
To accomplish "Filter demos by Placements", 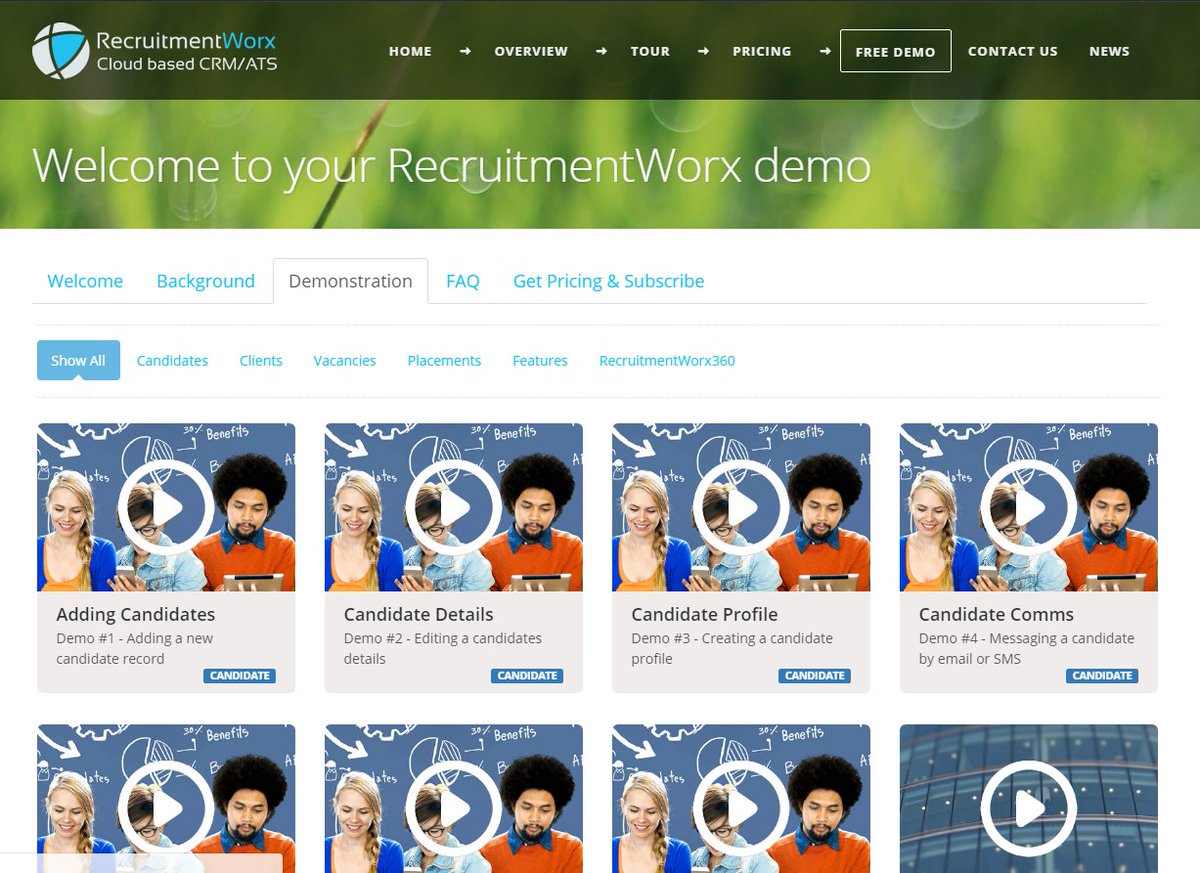I will click(x=444, y=360).
